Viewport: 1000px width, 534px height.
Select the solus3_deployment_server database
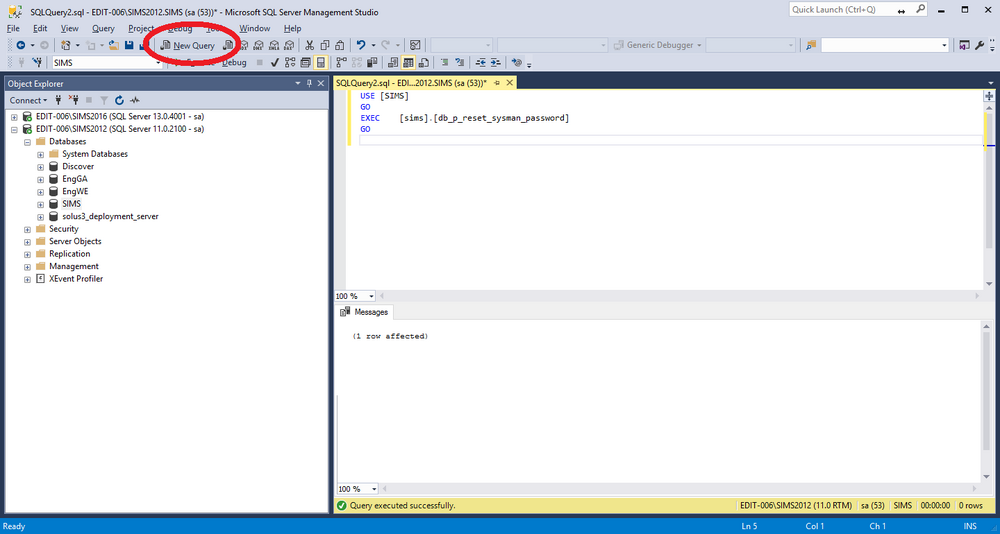click(x=110, y=216)
